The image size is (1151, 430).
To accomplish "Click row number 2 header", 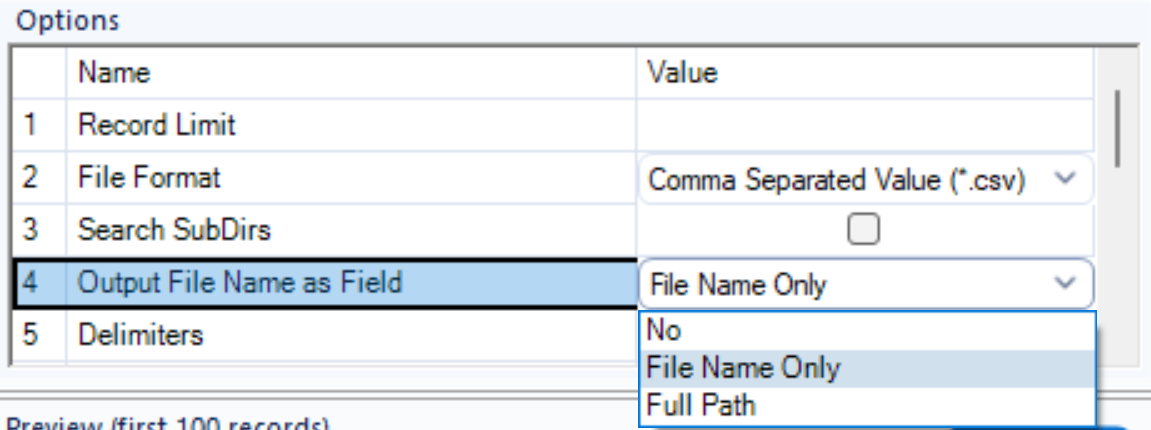I will click(x=39, y=178).
